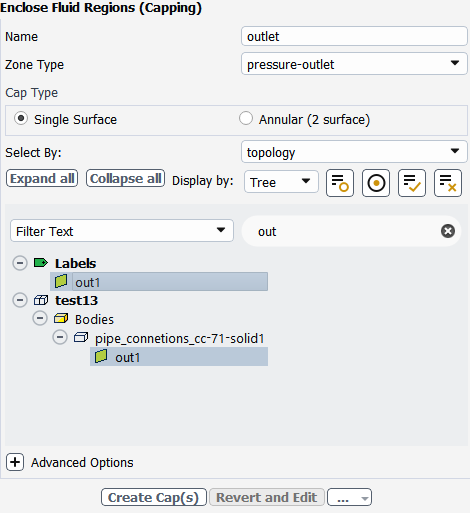Click the green Labels tag icon
This screenshot has width=470, height=513.
[41, 263]
